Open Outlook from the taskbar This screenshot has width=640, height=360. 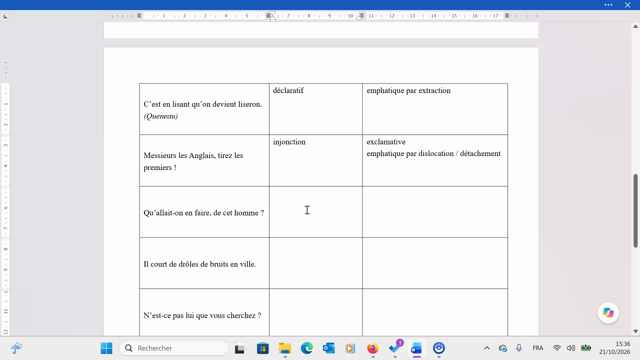pyautogui.click(x=329, y=348)
